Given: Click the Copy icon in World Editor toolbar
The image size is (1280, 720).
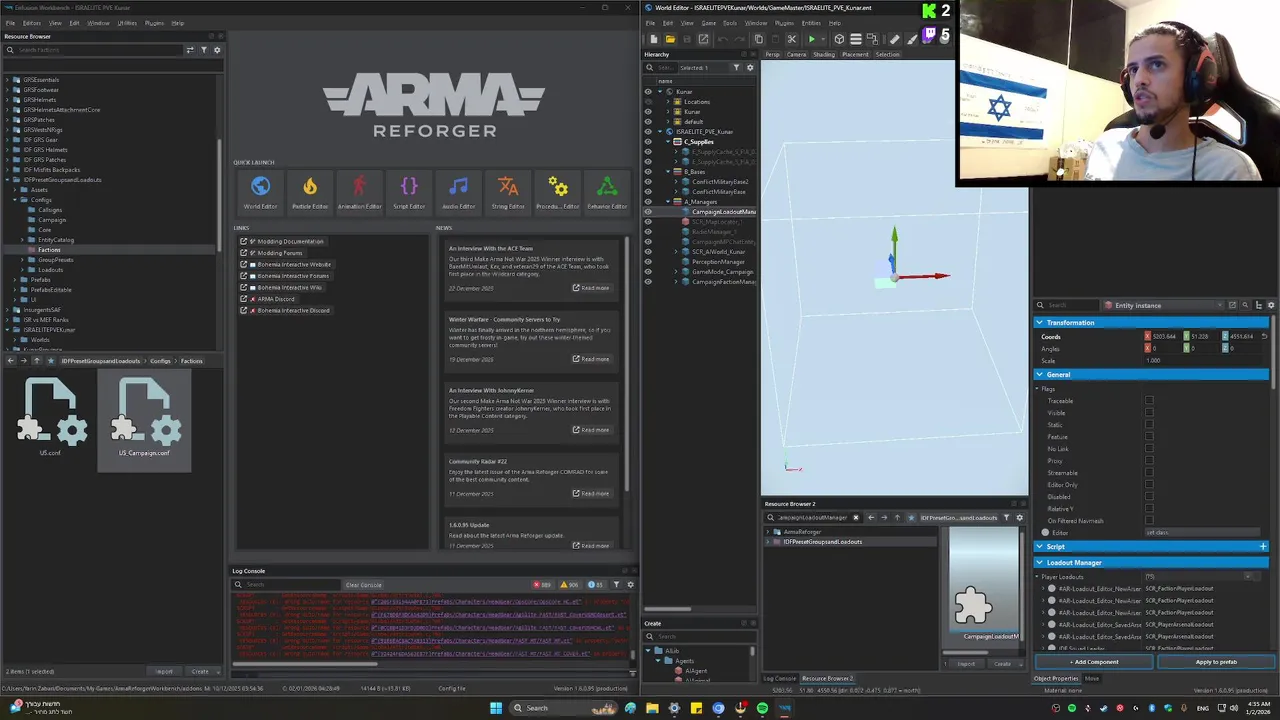Looking at the screenshot, I should [x=758, y=39].
